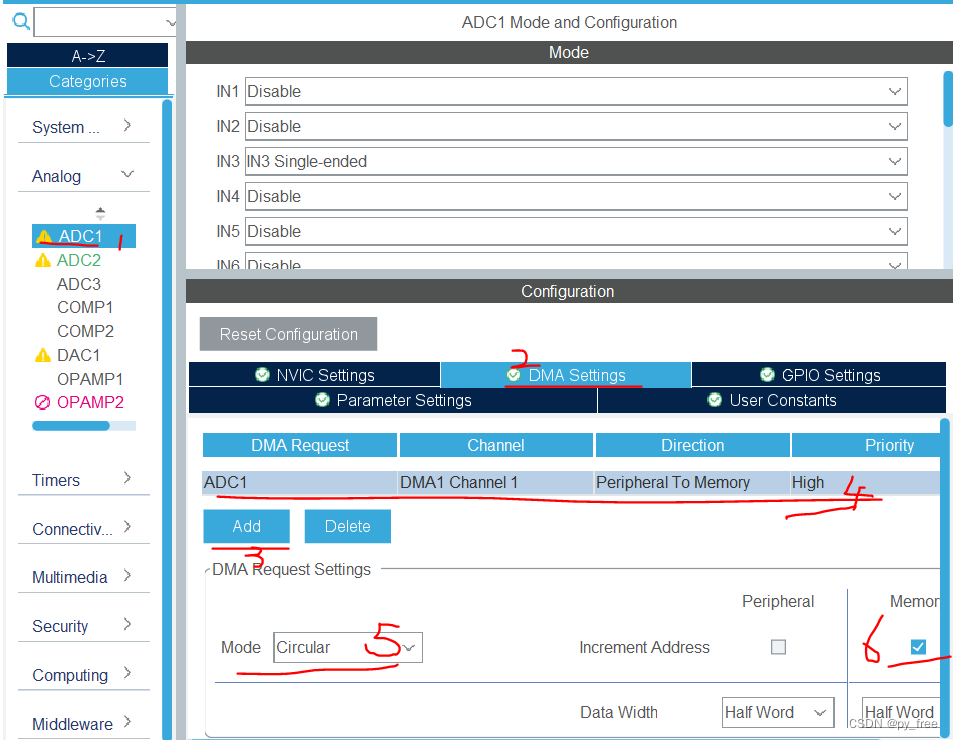The height and width of the screenshot is (740, 953).
Task: Click the warning icon beside ADC1
Action: [44, 236]
